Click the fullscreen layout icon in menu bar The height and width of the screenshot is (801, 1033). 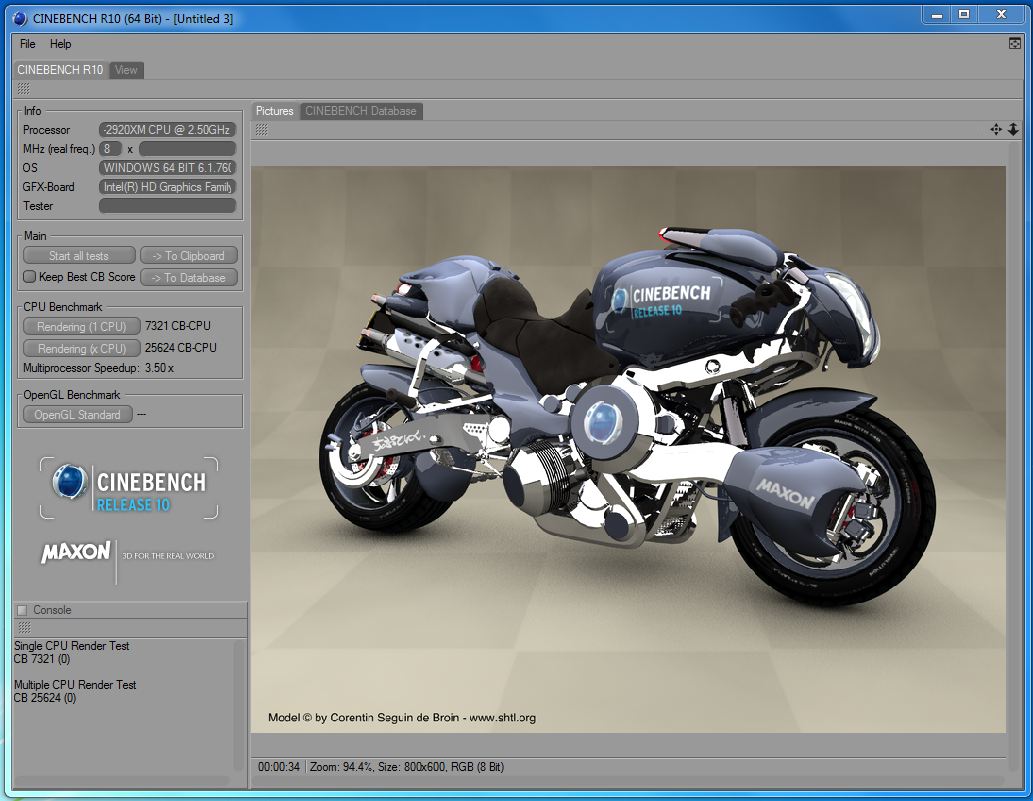[x=1015, y=43]
